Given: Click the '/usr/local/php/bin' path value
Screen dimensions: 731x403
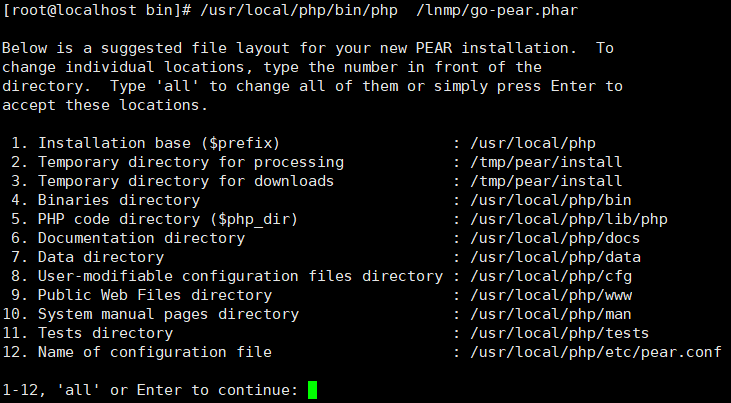Looking at the screenshot, I should (x=551, y=200).
